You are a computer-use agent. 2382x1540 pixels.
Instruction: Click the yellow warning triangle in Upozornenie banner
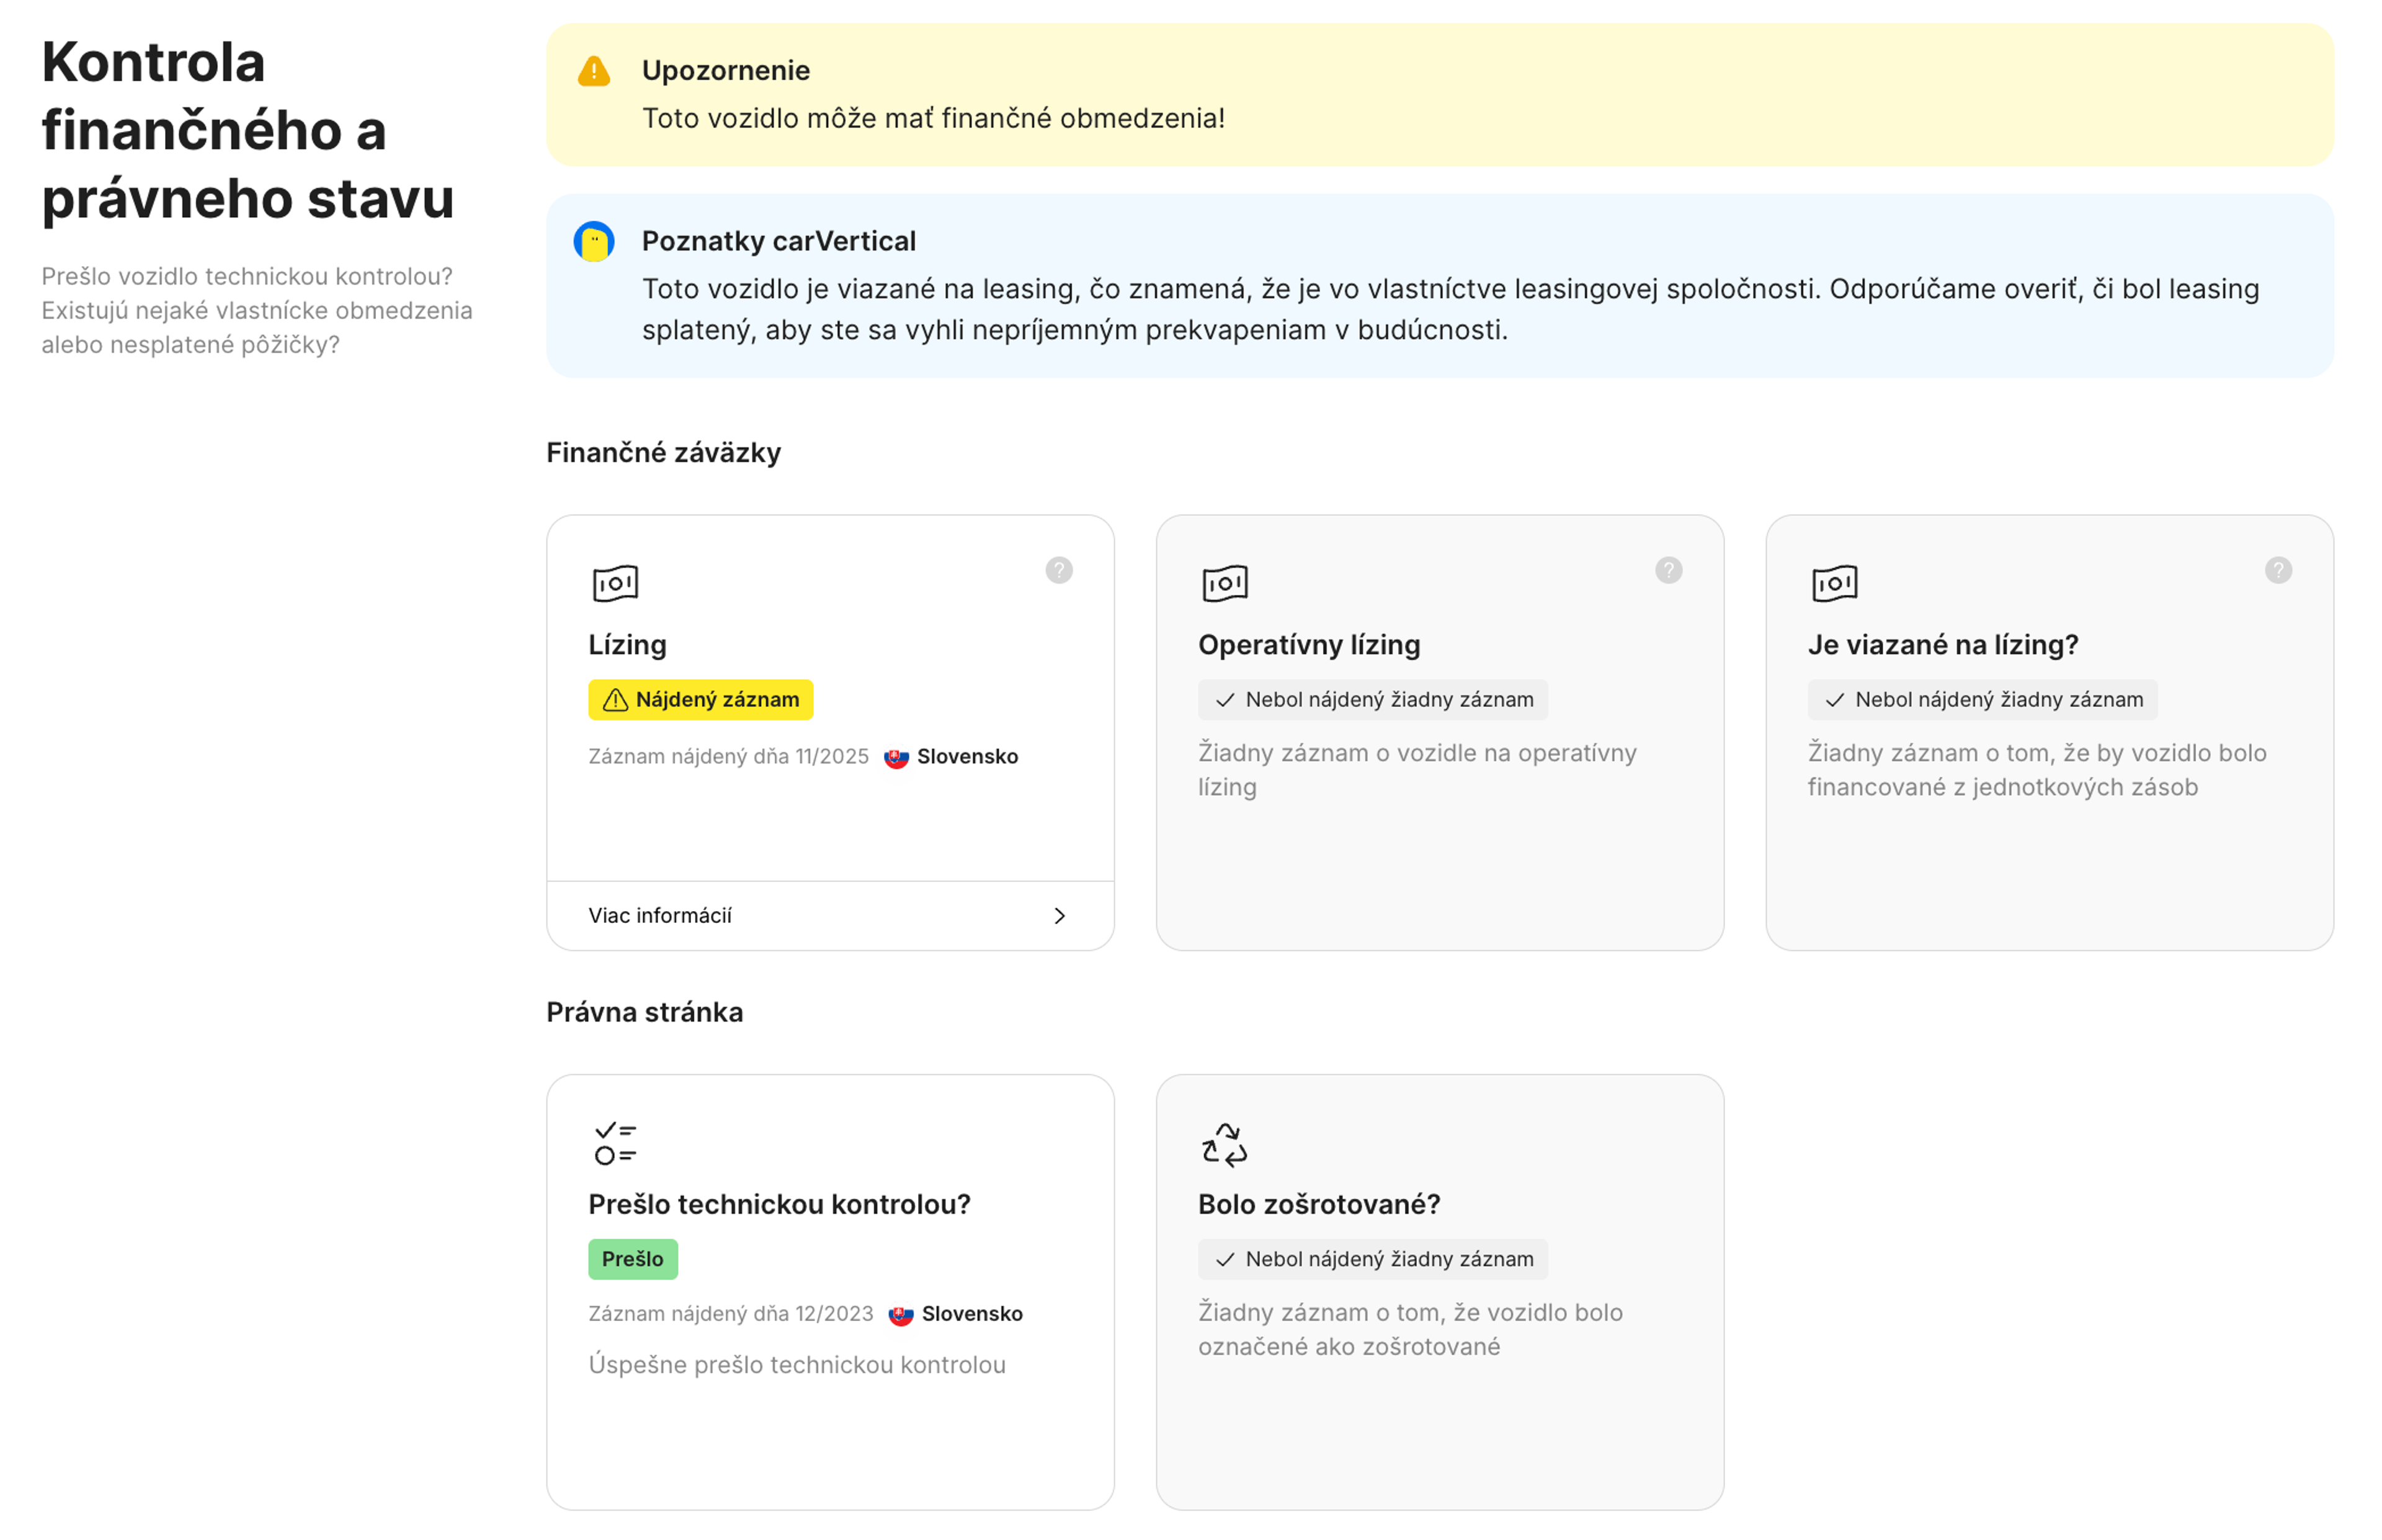(594, 71)
